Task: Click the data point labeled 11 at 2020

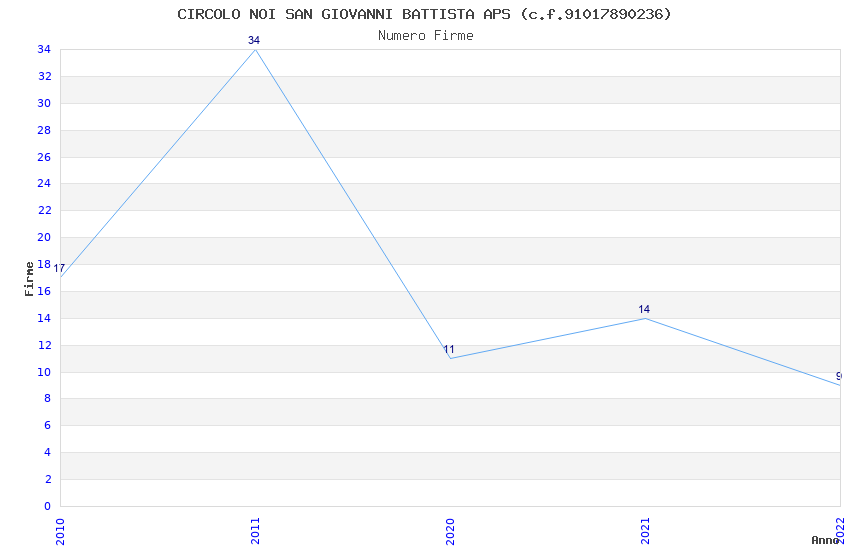Action: pos(450,358)
